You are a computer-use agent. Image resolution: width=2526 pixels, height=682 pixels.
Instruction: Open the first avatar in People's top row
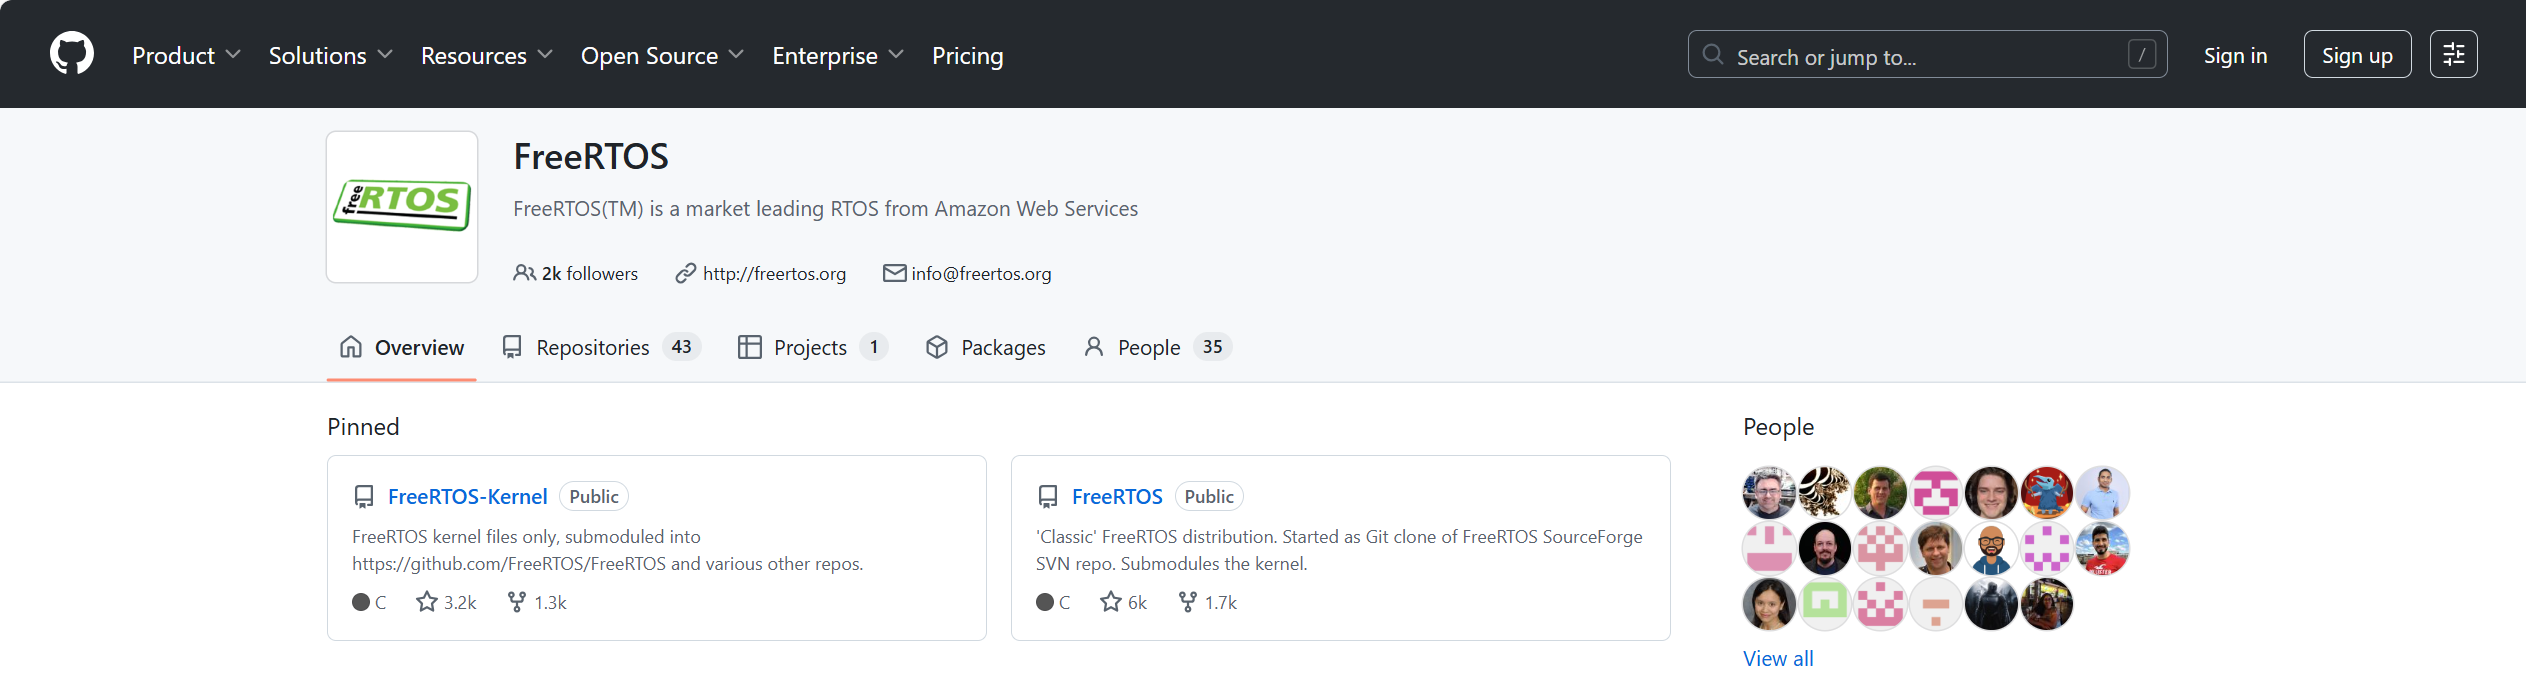[1769, 492]
